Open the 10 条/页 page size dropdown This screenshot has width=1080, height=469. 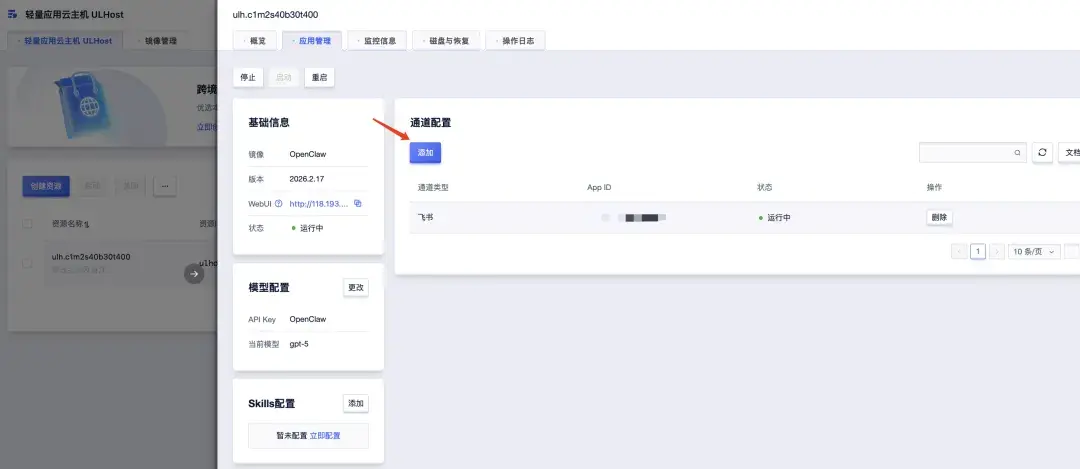click(x=1034, y=251)
